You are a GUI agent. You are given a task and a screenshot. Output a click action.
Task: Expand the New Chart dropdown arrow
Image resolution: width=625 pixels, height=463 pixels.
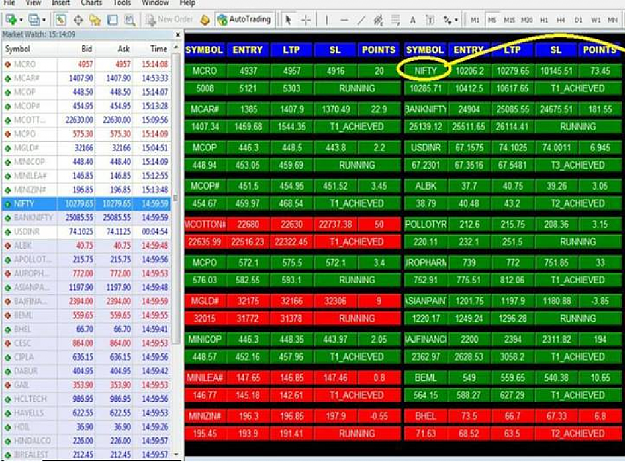point(21,20)
